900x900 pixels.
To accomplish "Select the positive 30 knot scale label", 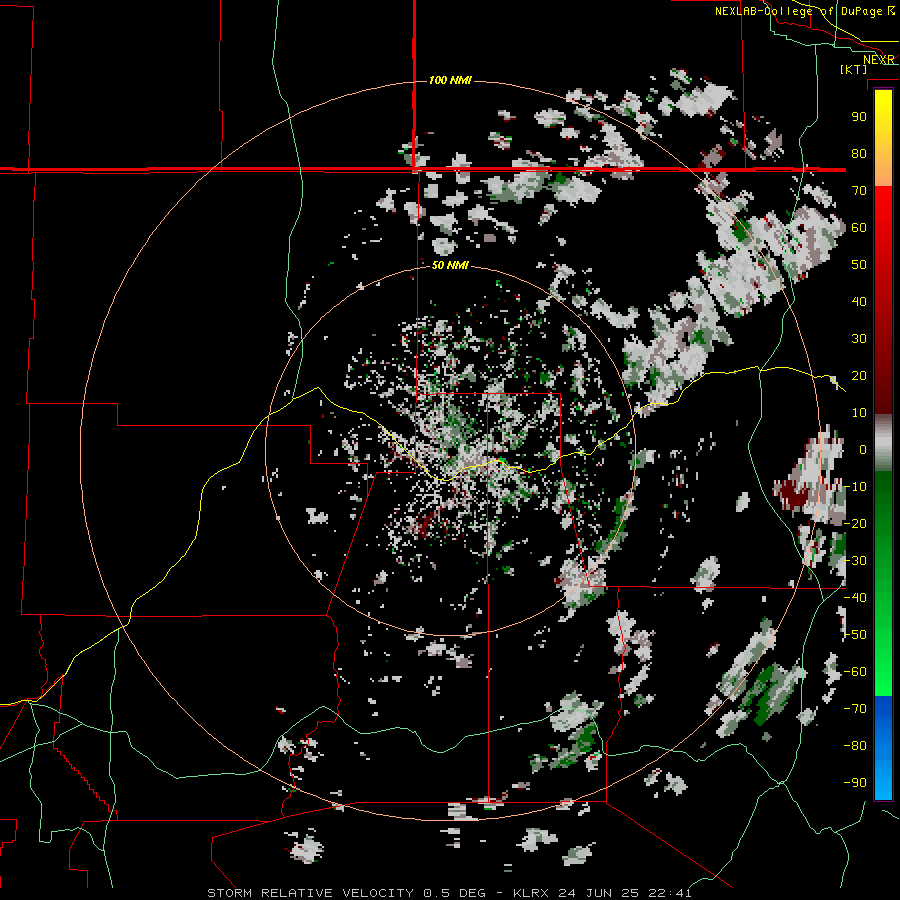I will [x=859, y=339].
